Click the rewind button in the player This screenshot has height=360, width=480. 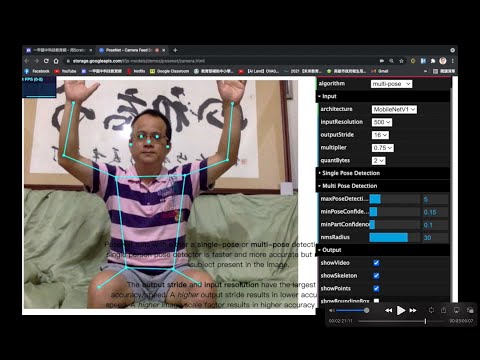coord(388,310)
